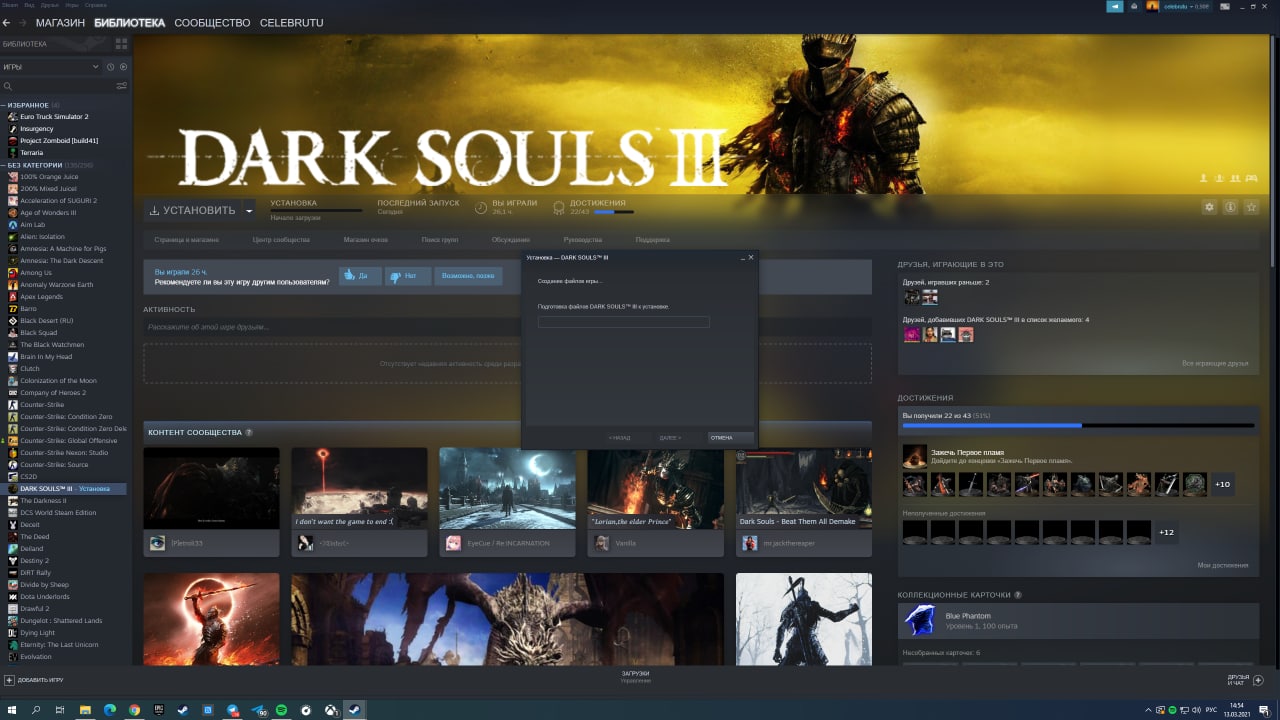Click the playtime clock icon
The width and height of the screenshot is (1280, 720).
(x=481, y=207)
